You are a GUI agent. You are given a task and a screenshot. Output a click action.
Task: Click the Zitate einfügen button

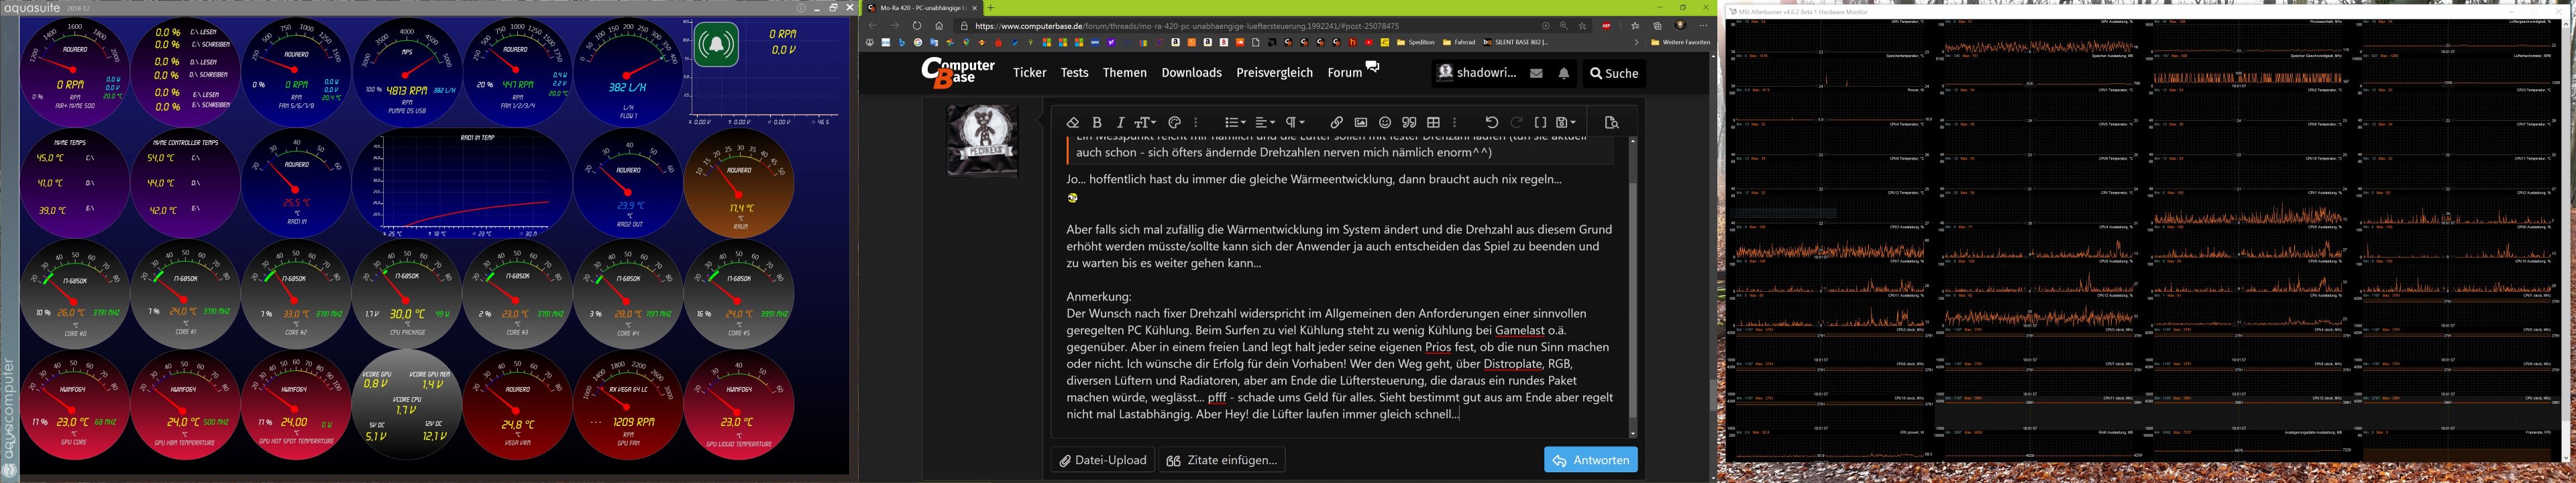click(x=1222, y=460)
